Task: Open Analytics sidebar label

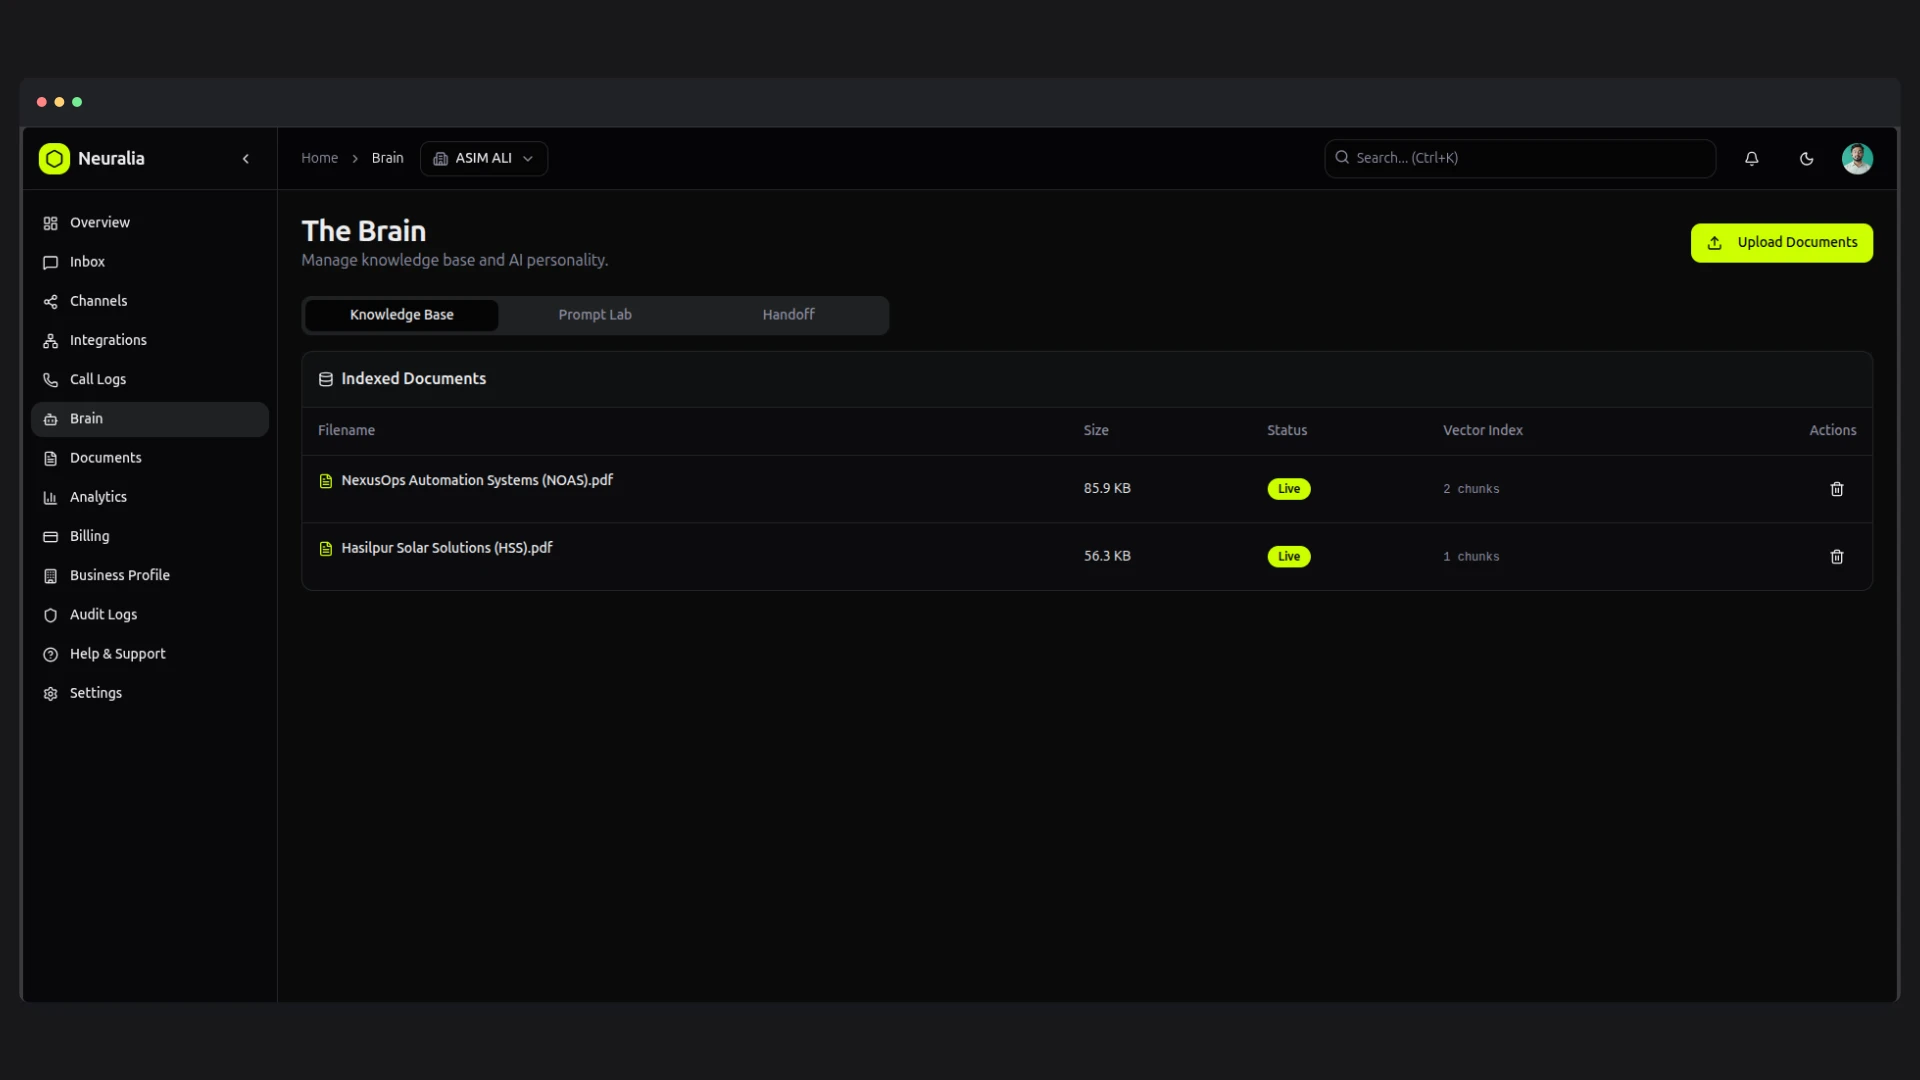Action: 98,497
